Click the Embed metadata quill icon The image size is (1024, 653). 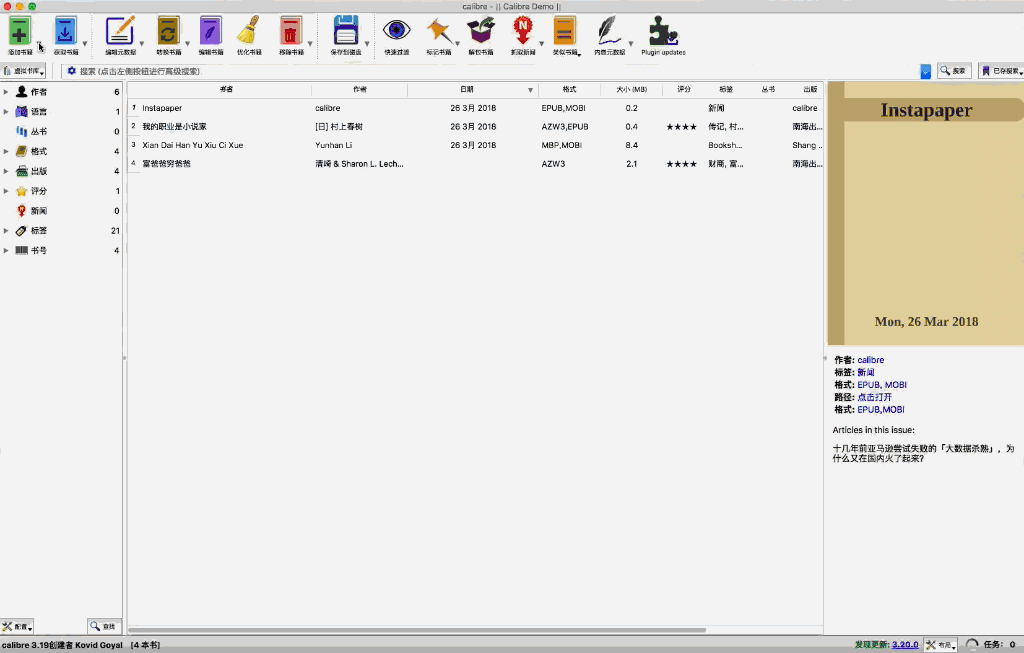click(609, 31)
